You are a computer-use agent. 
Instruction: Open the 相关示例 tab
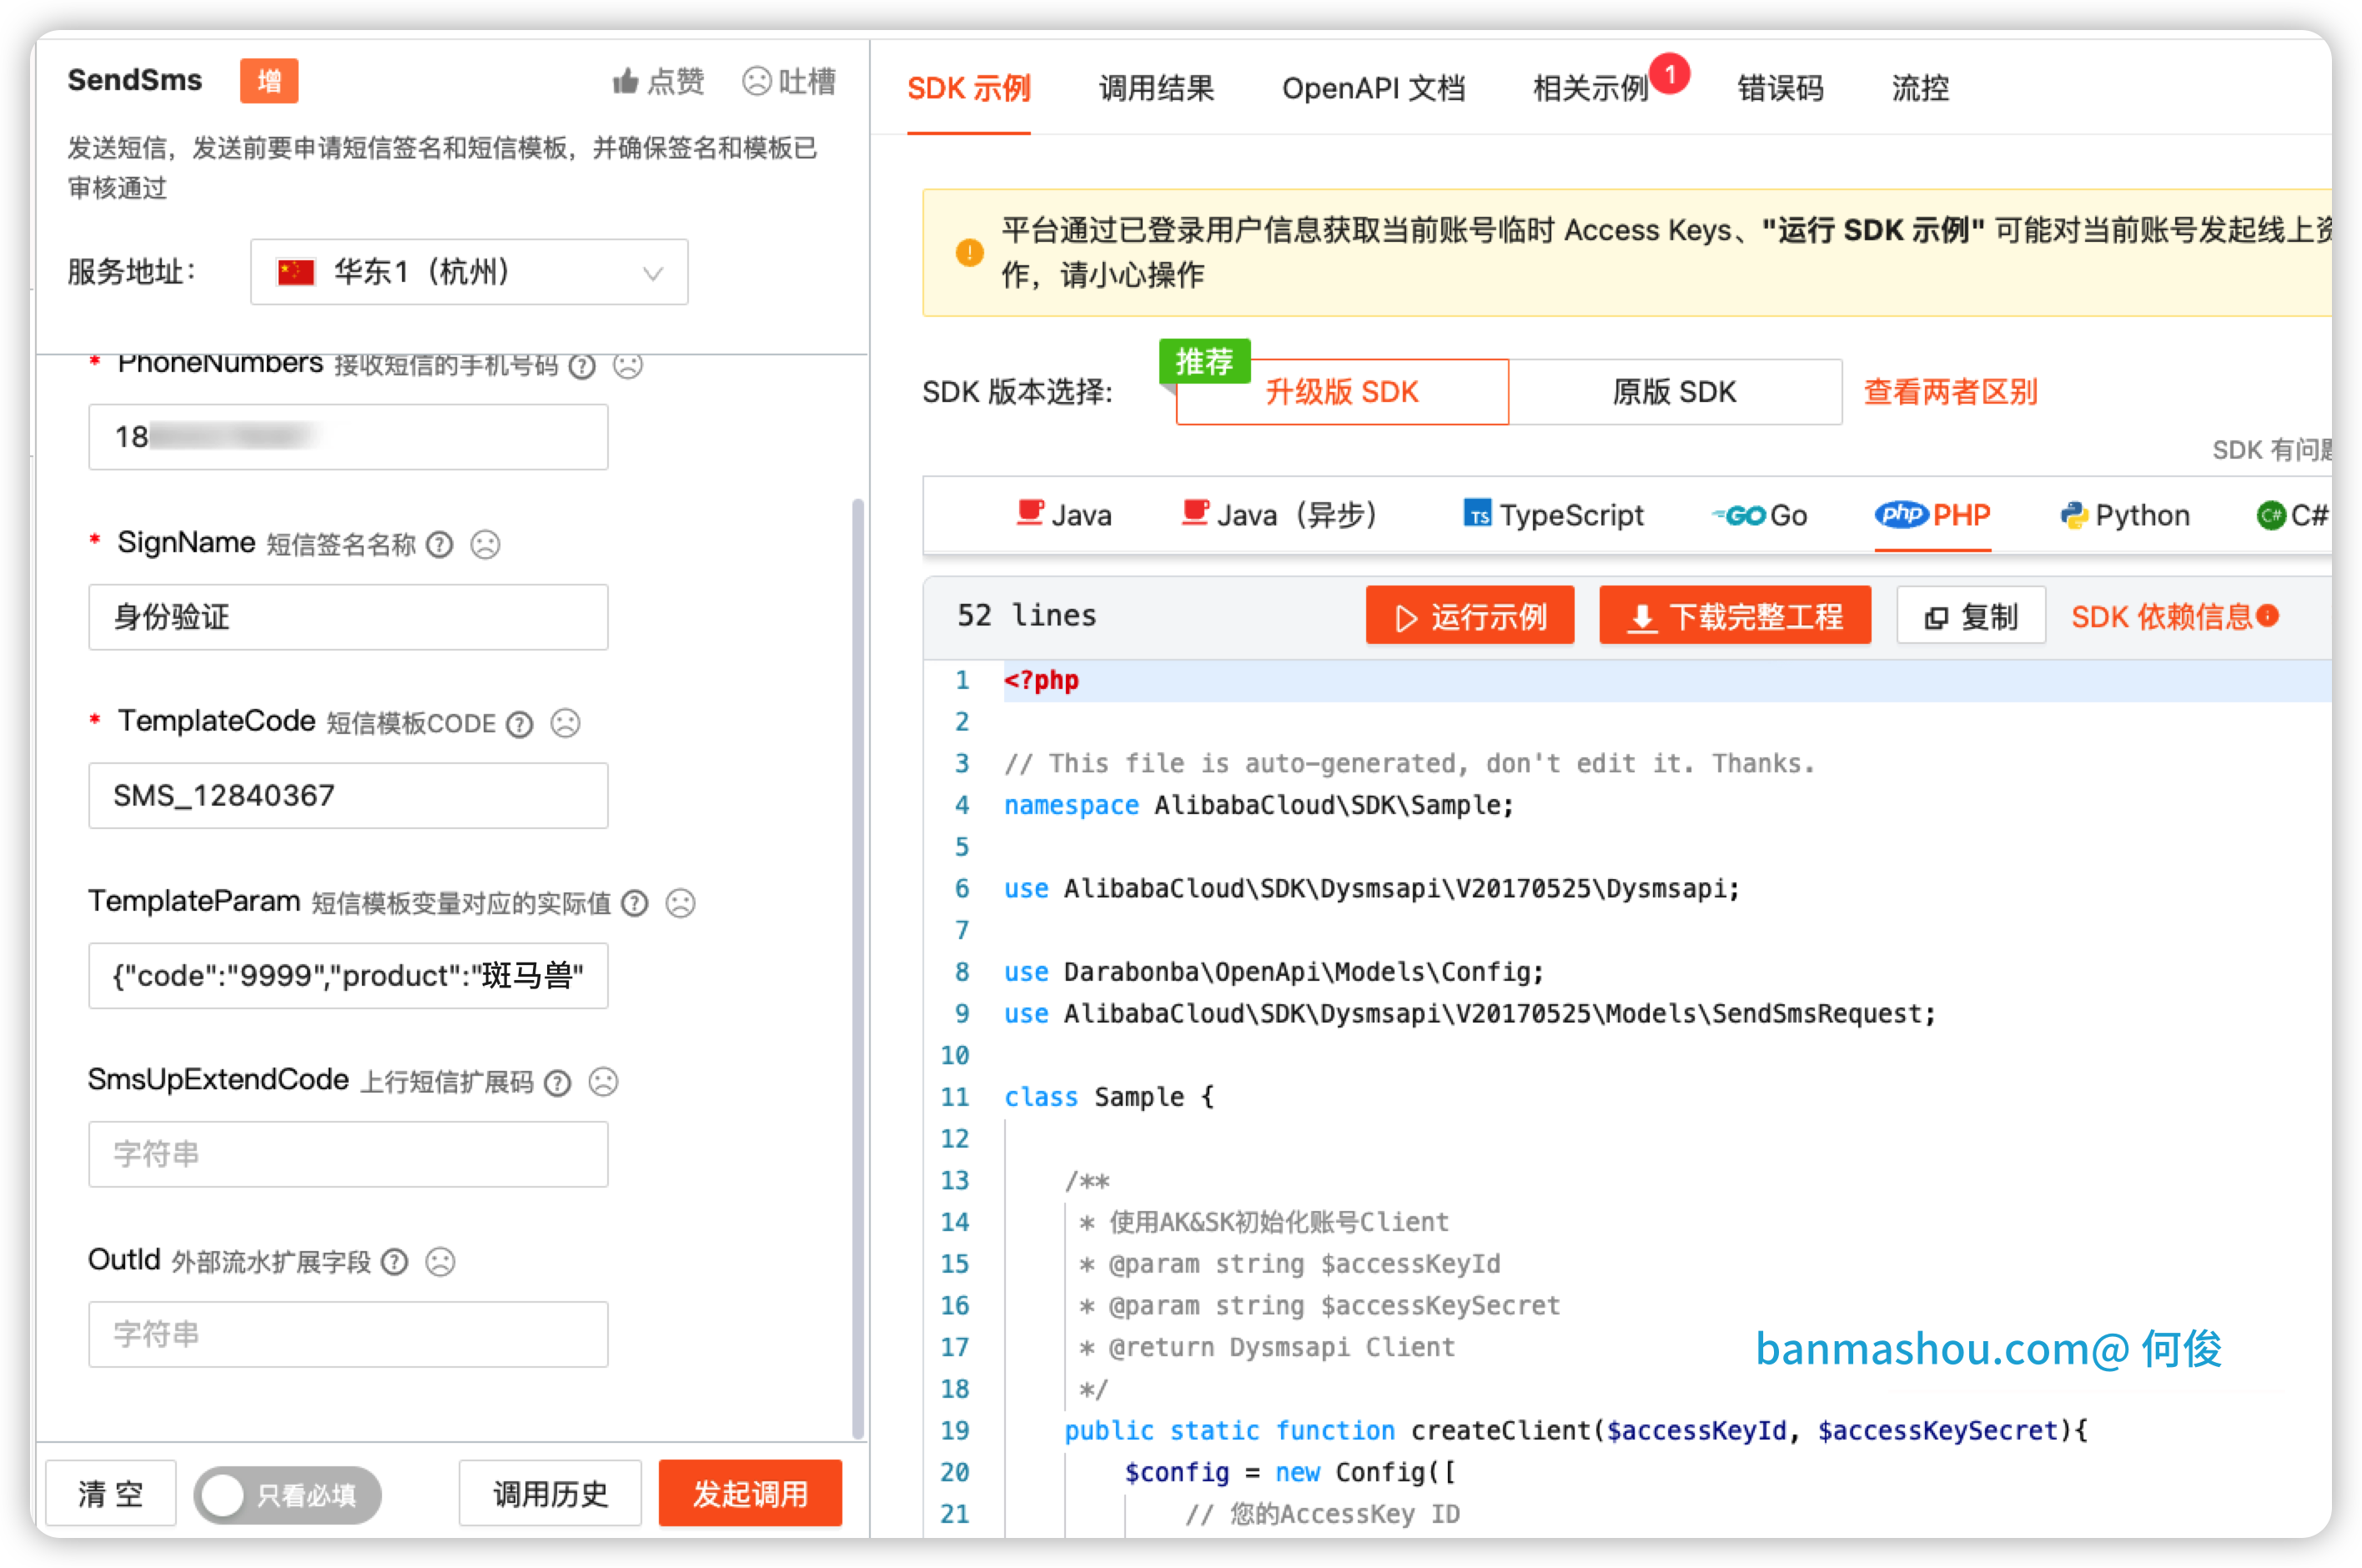1590,89
